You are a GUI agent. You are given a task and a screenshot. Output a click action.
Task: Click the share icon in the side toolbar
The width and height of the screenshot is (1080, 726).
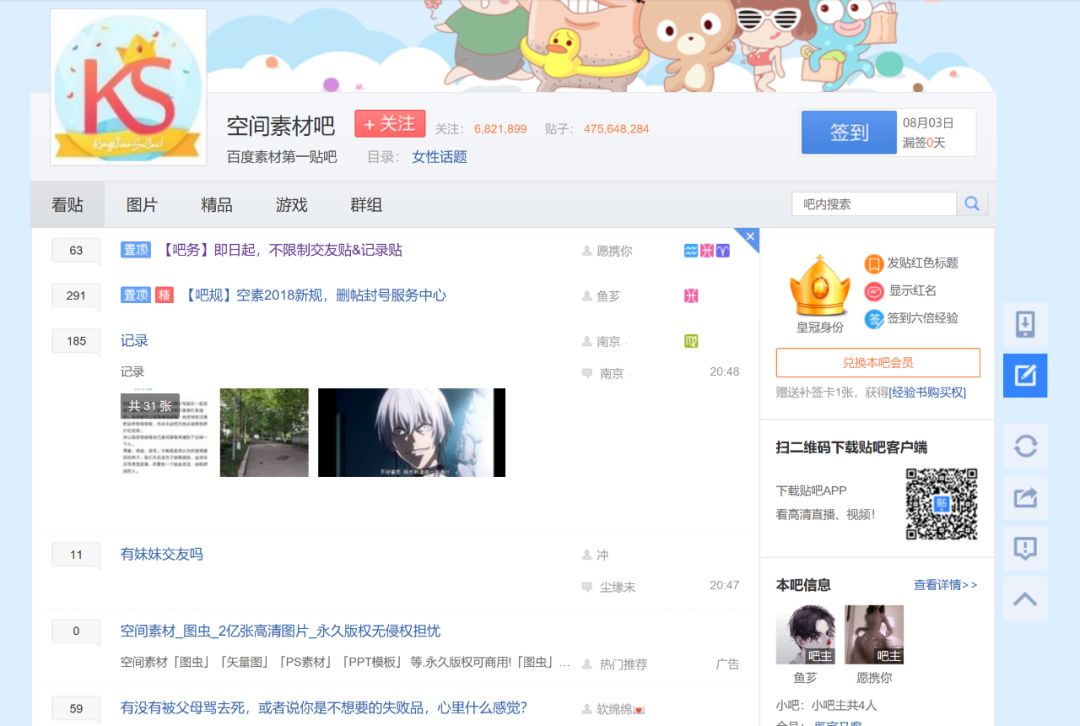coord(1024,497)
